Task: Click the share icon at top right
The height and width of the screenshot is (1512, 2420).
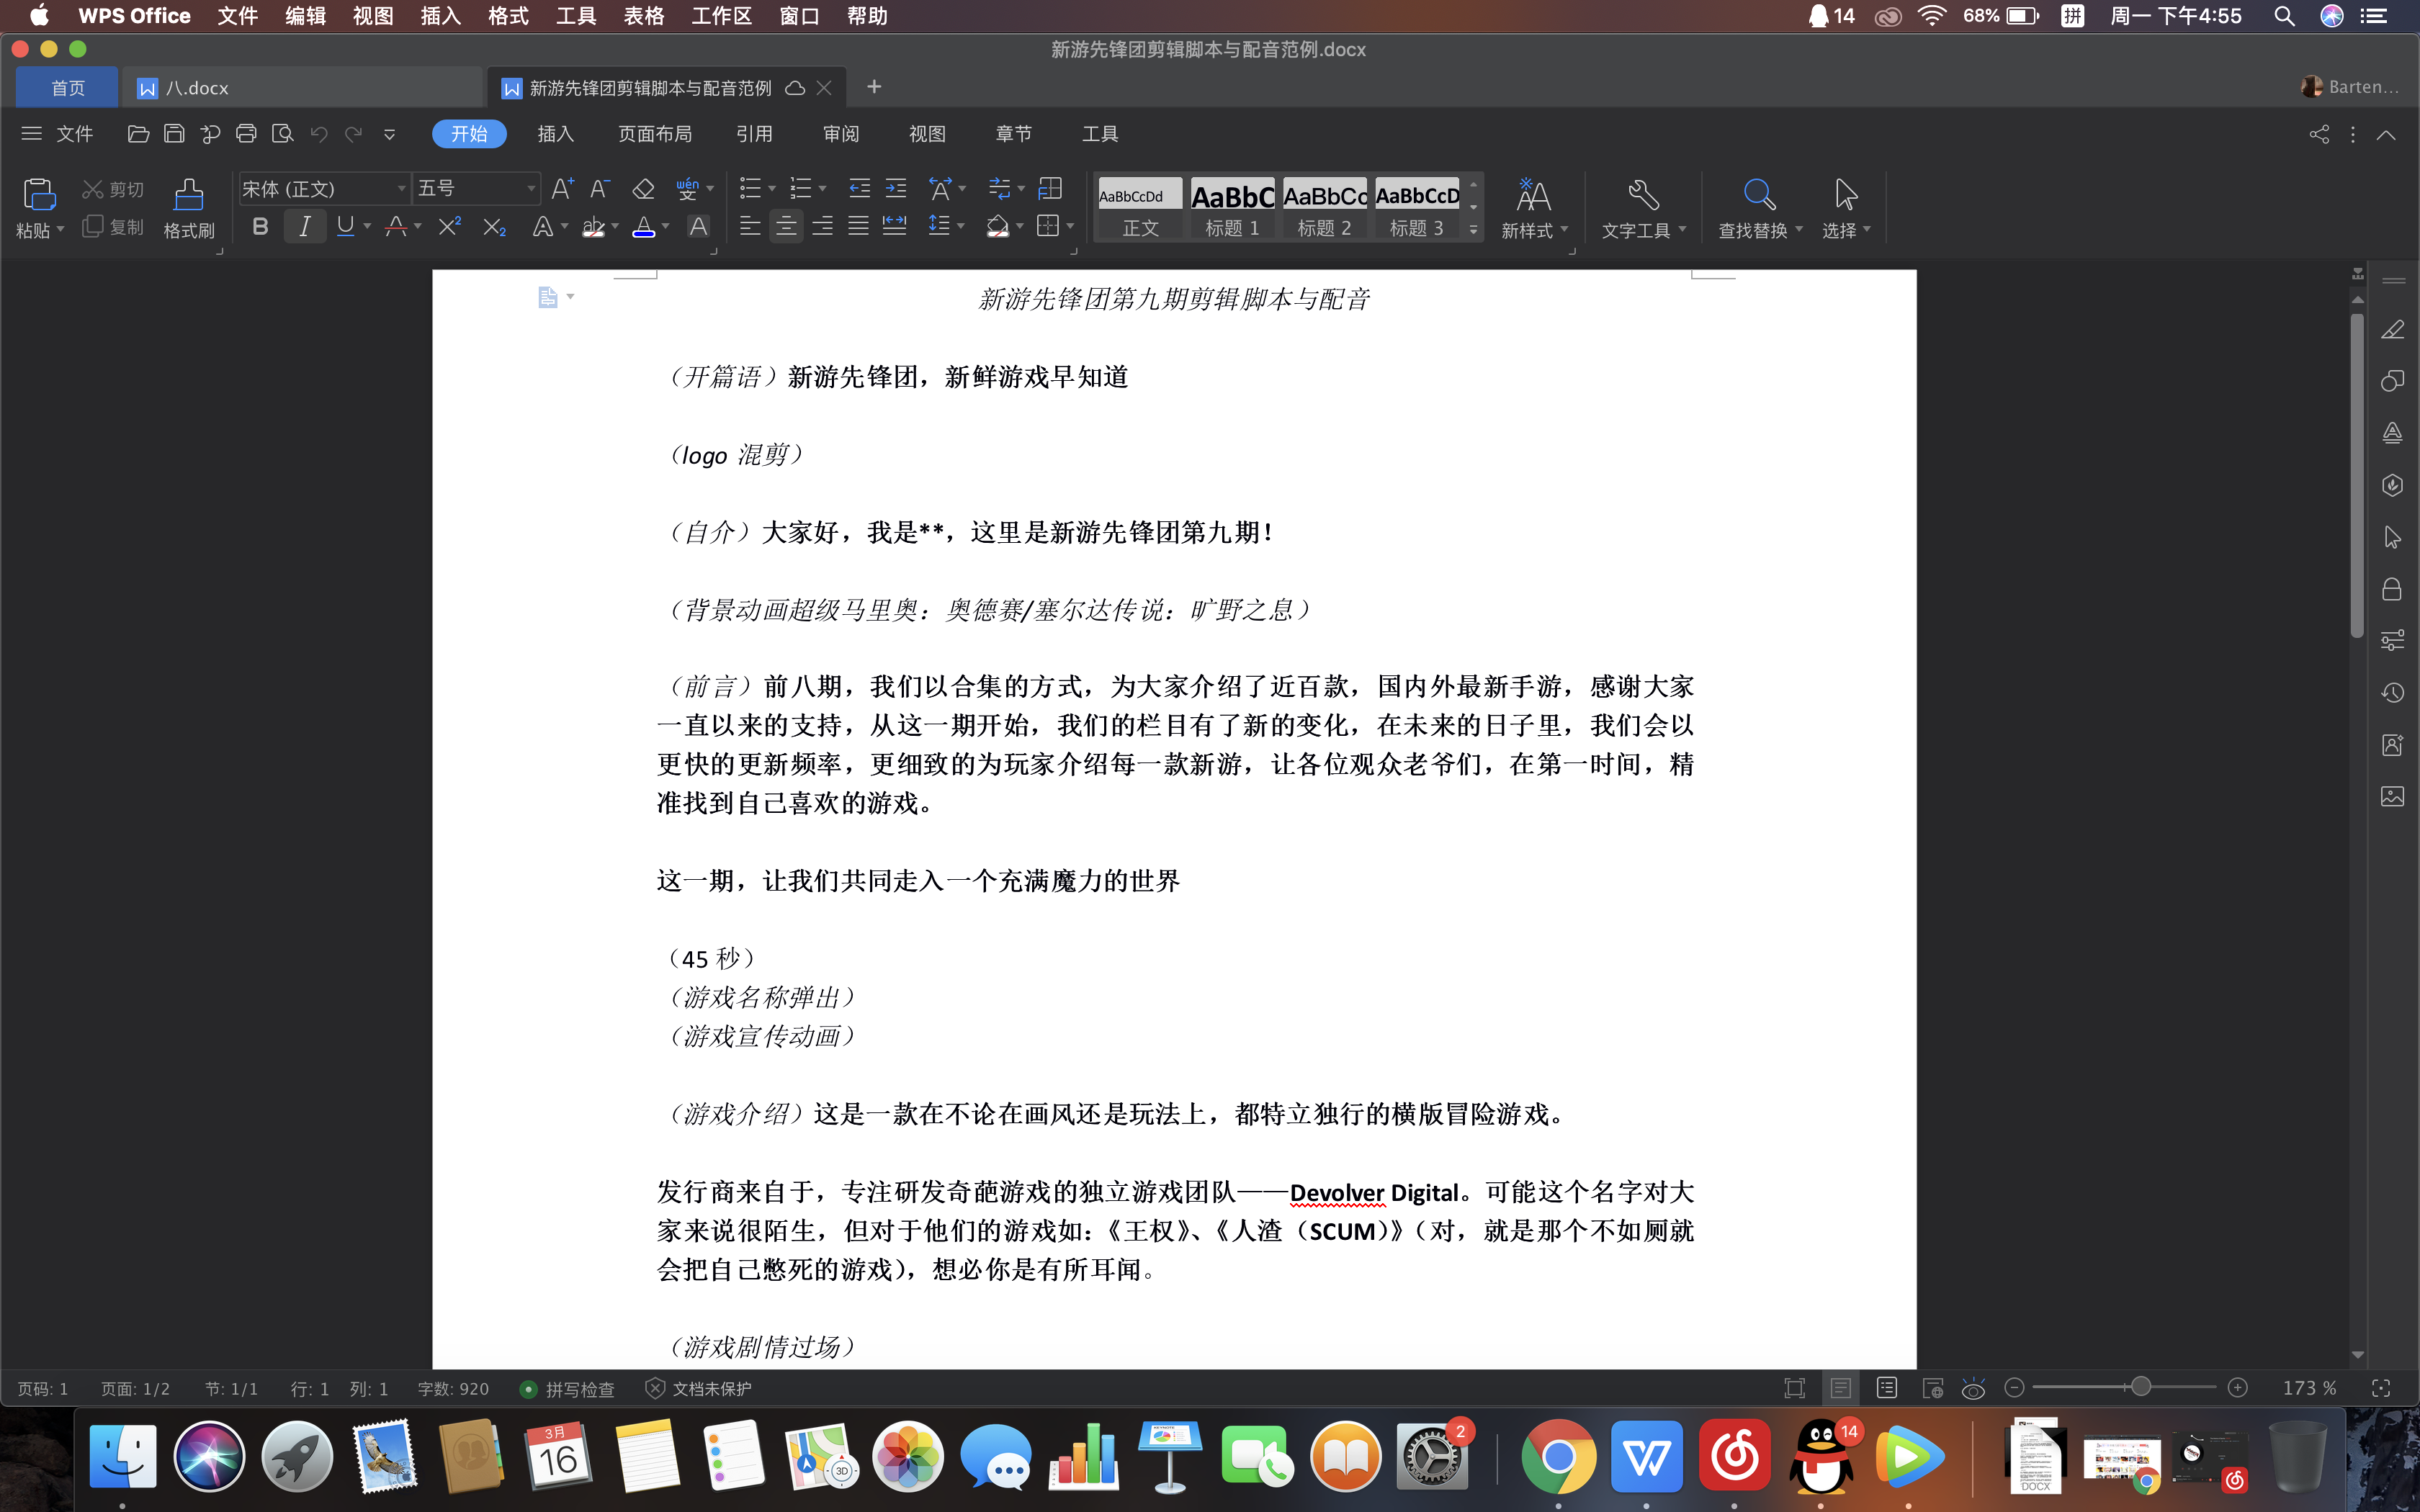Action: (2319, 134)
